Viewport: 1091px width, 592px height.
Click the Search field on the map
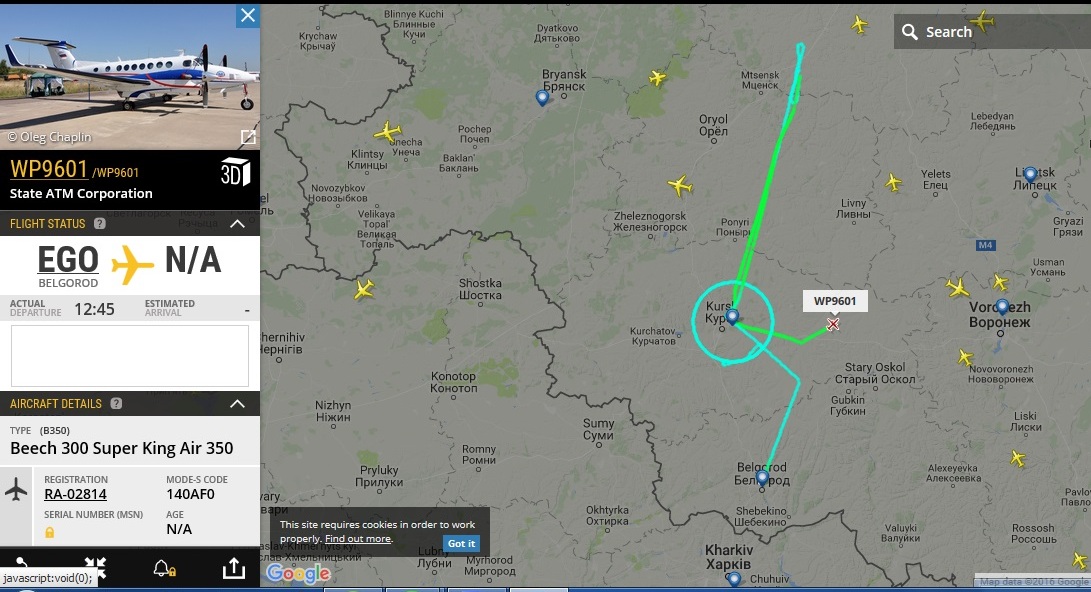point(992,31)
